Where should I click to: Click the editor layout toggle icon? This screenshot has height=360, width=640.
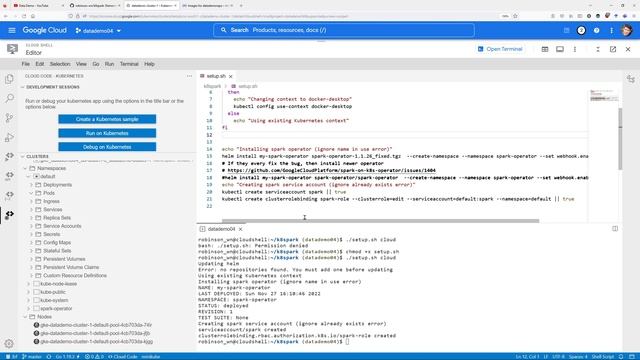tap(545, 49)
